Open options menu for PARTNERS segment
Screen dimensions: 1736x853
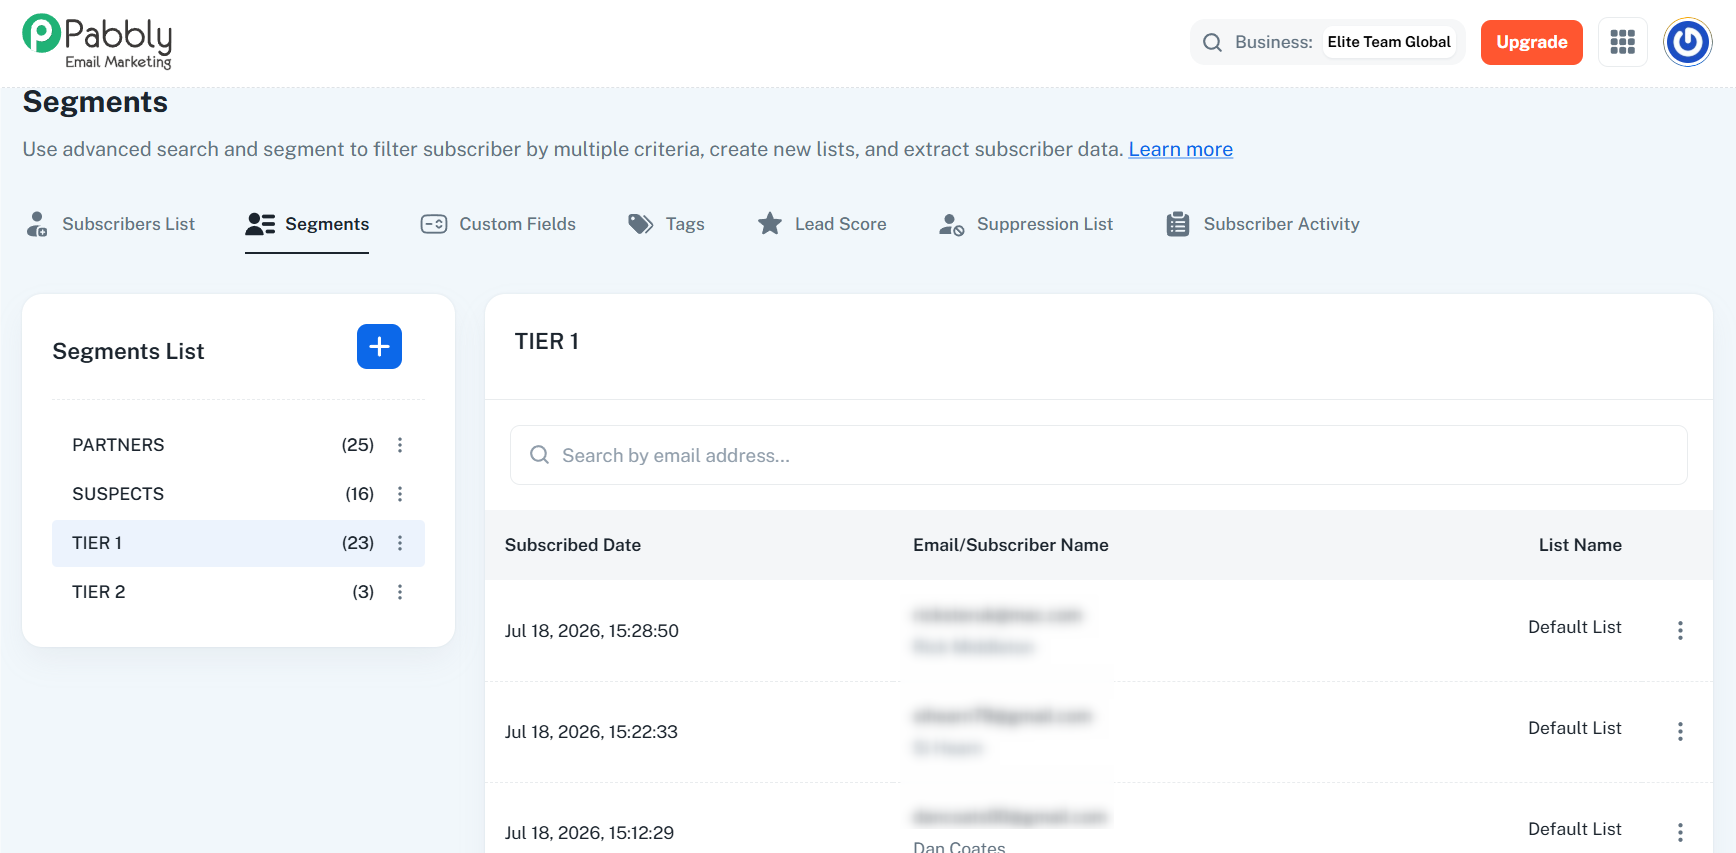[400, 445]
